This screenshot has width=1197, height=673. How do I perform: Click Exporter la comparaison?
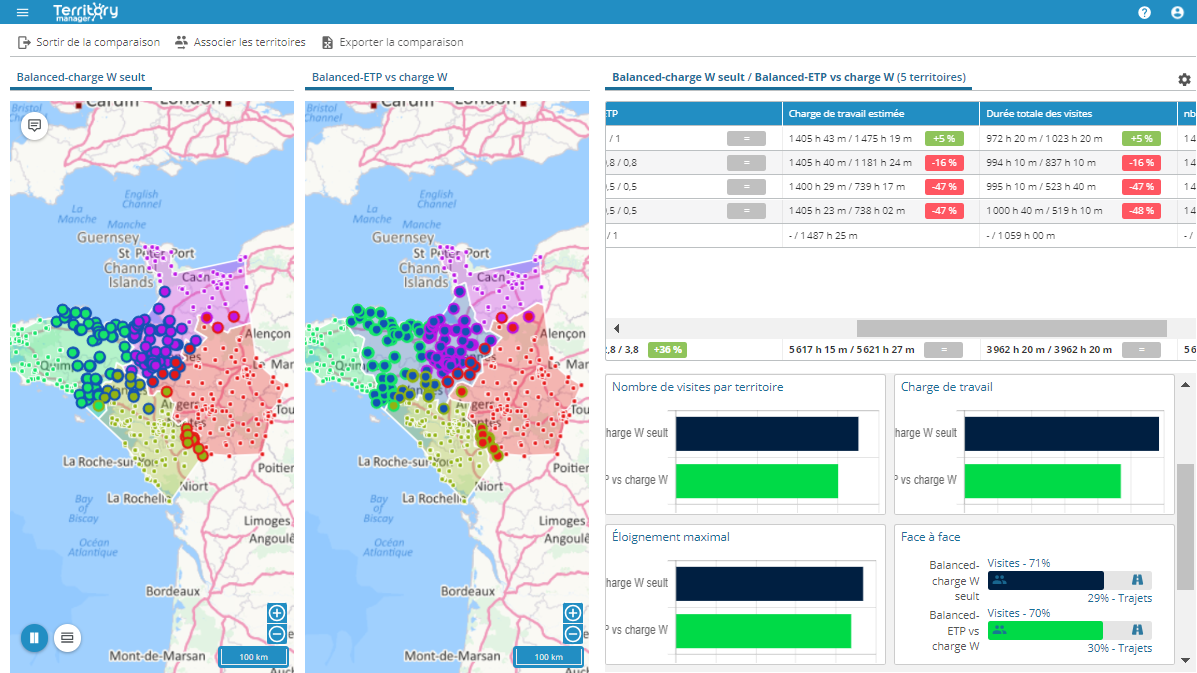click(x=392, y=42)
